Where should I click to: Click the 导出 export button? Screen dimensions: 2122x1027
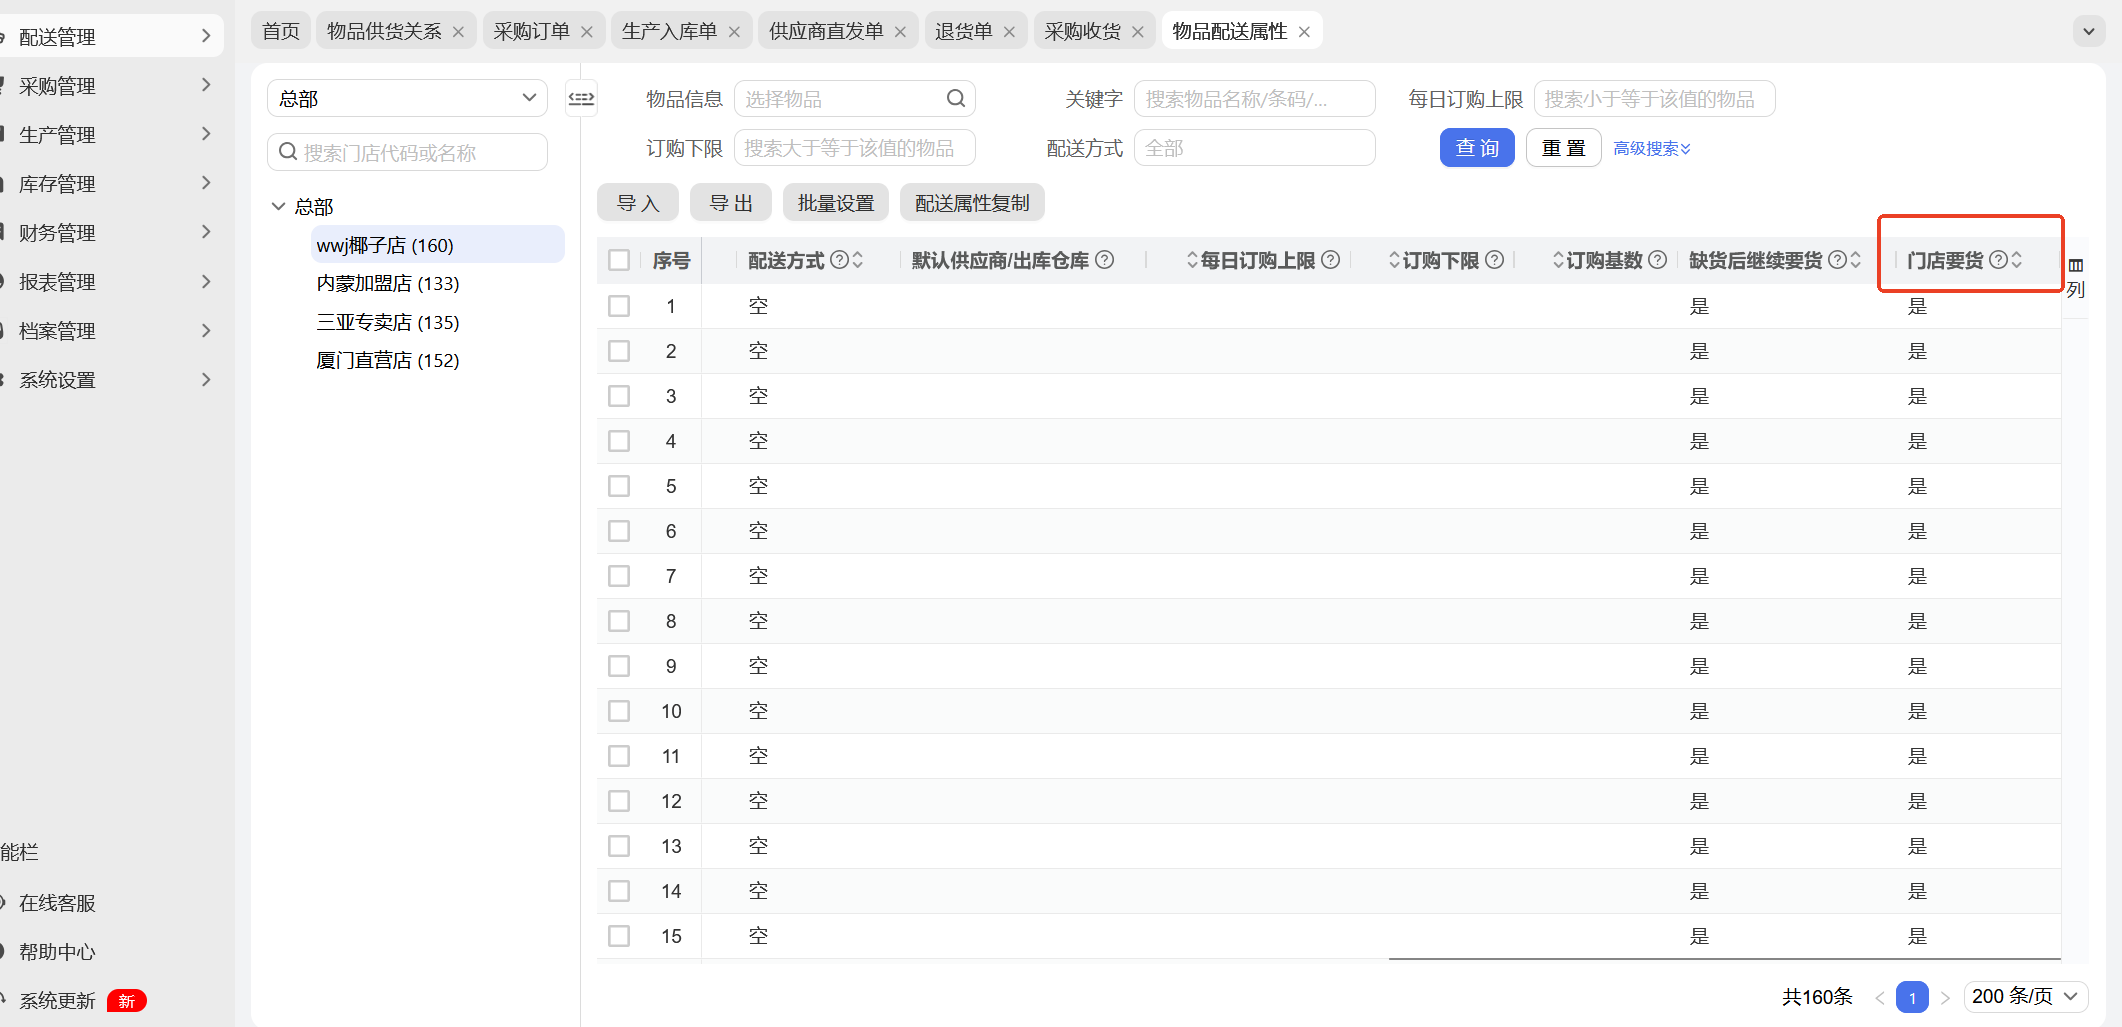pyautogui.click(x=731, y=203)
